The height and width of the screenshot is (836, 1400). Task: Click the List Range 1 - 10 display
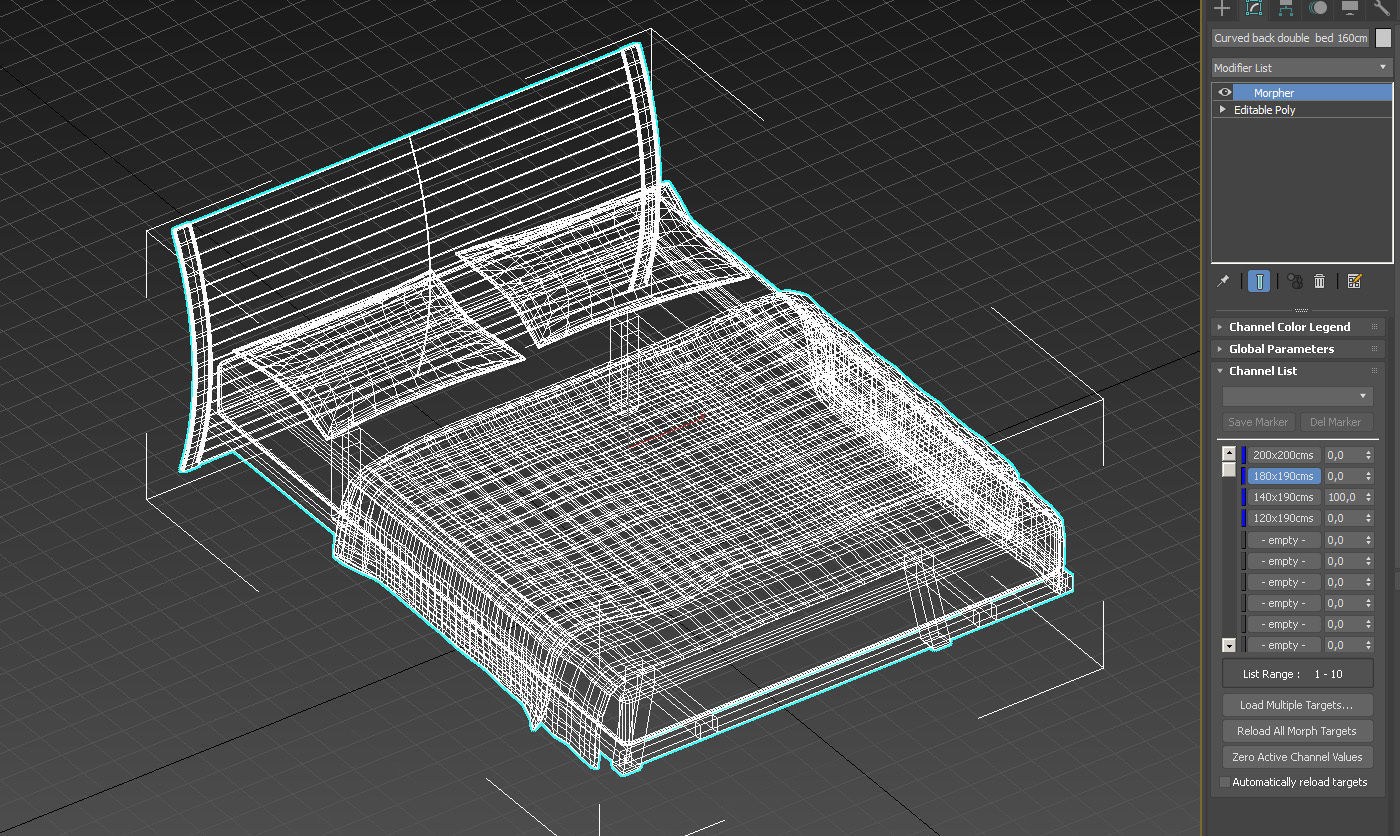tap(1298, 674)
